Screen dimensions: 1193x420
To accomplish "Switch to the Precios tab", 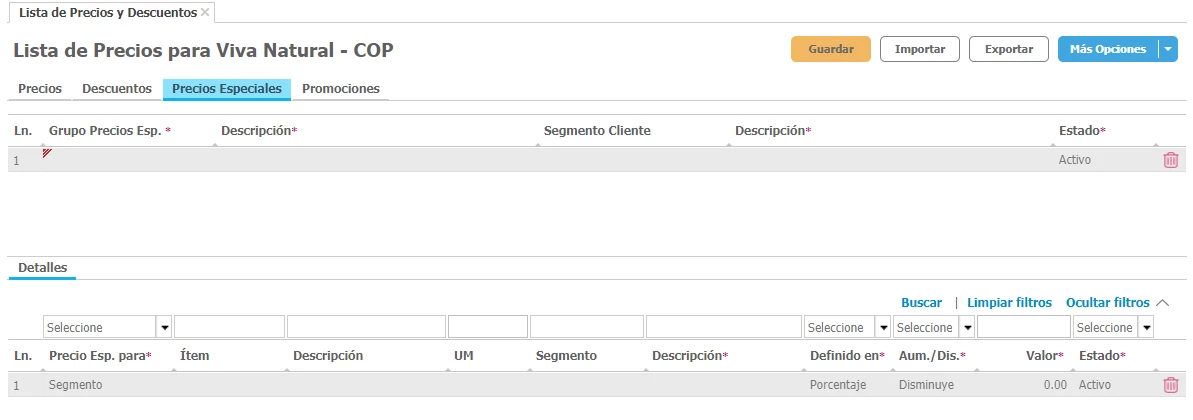I will point(40,89).
